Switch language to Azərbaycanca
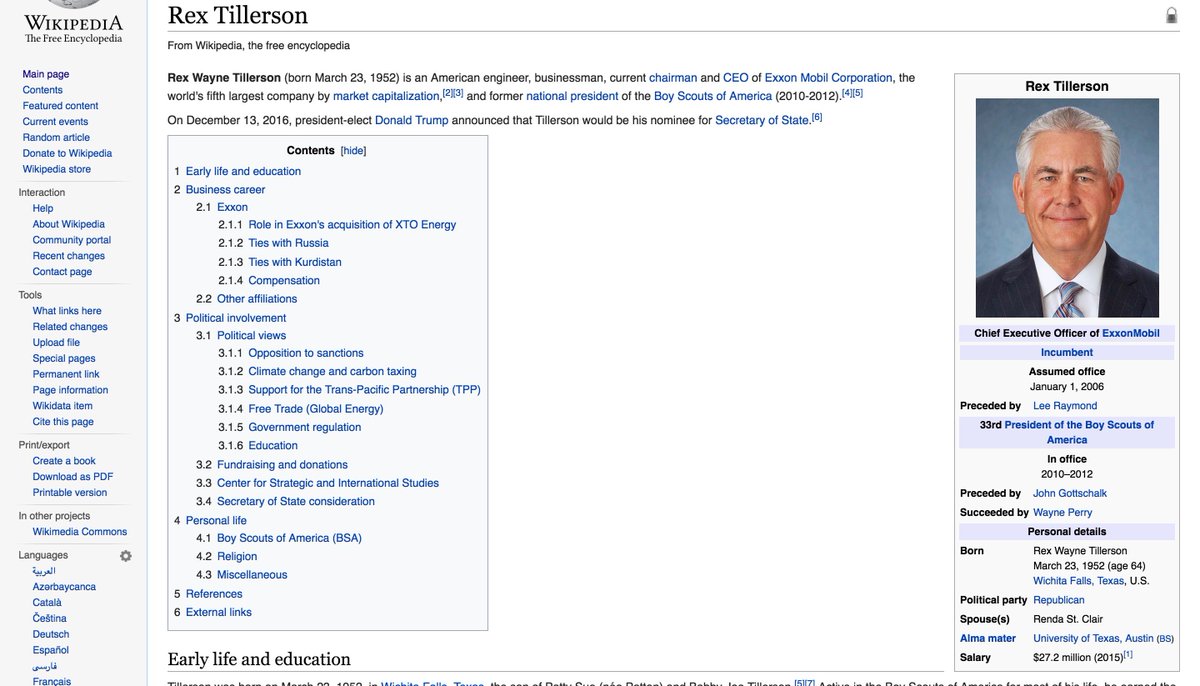Screen dimensions: 1200x686 (64, 587)
